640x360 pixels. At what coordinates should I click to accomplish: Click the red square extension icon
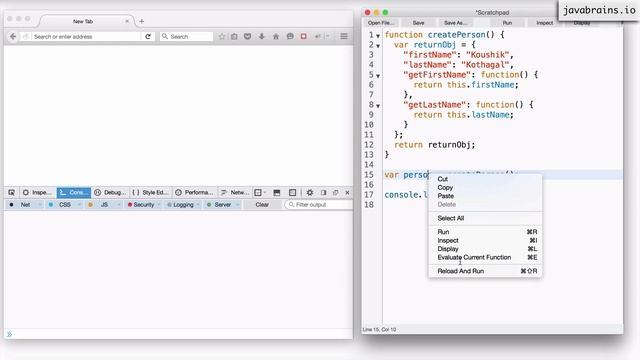(x=304, y=36)
